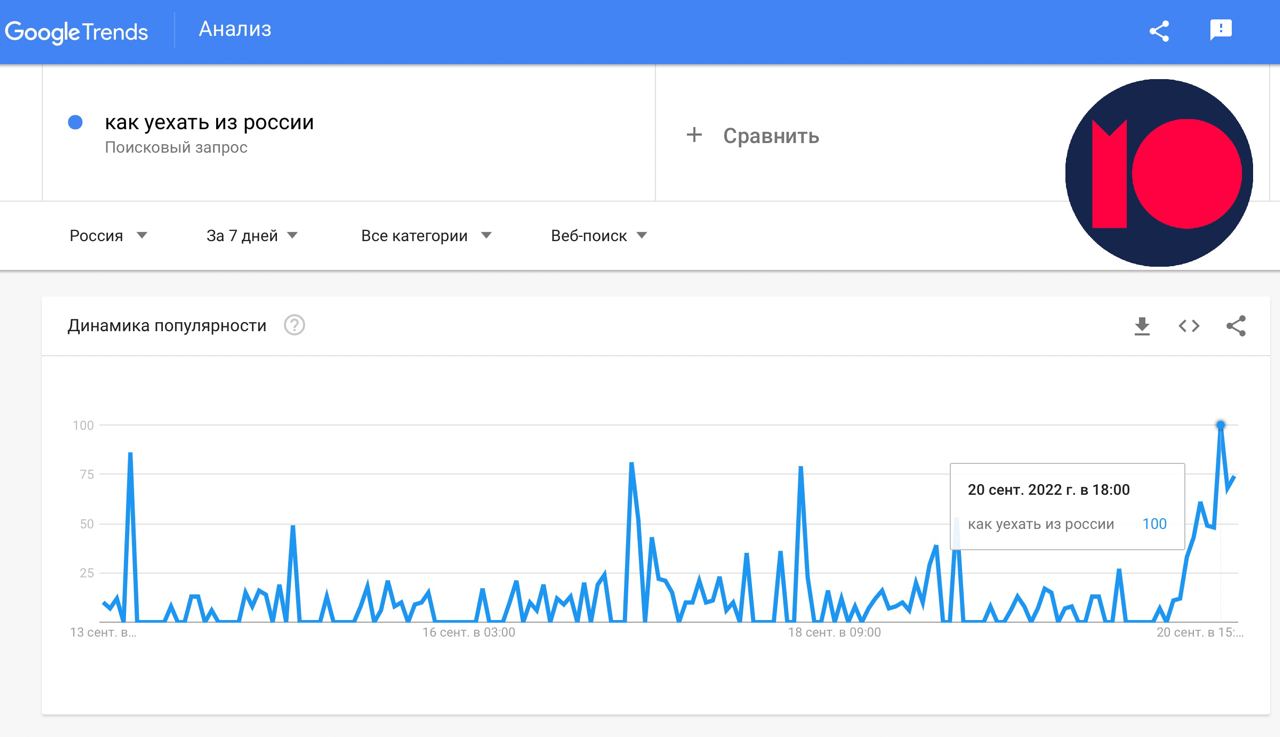Screen dimensions: 1280x737
Task: Open the Россия region dropdown
Action: click(108, 236)
